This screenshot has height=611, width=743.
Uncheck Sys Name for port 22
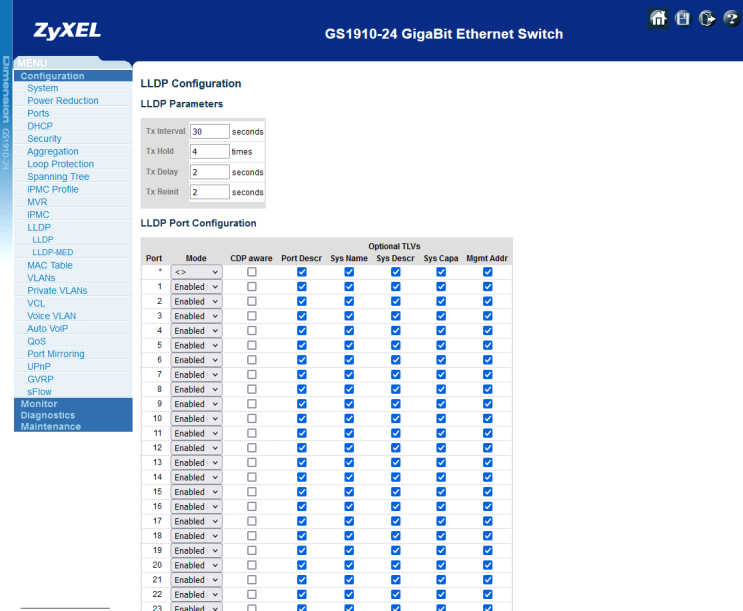click(x=349, y=595)
